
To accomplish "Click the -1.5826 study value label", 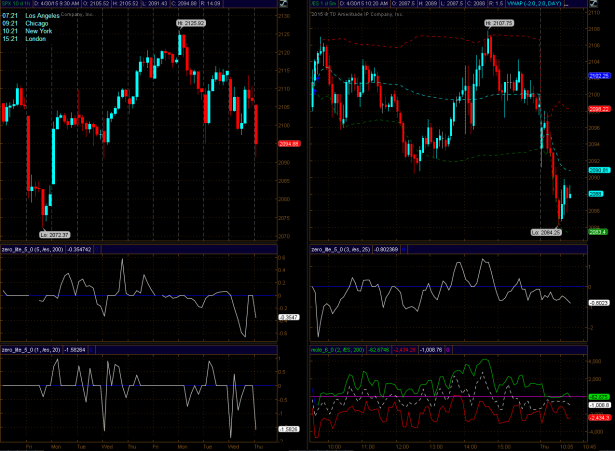I will [x=291, y=429].
